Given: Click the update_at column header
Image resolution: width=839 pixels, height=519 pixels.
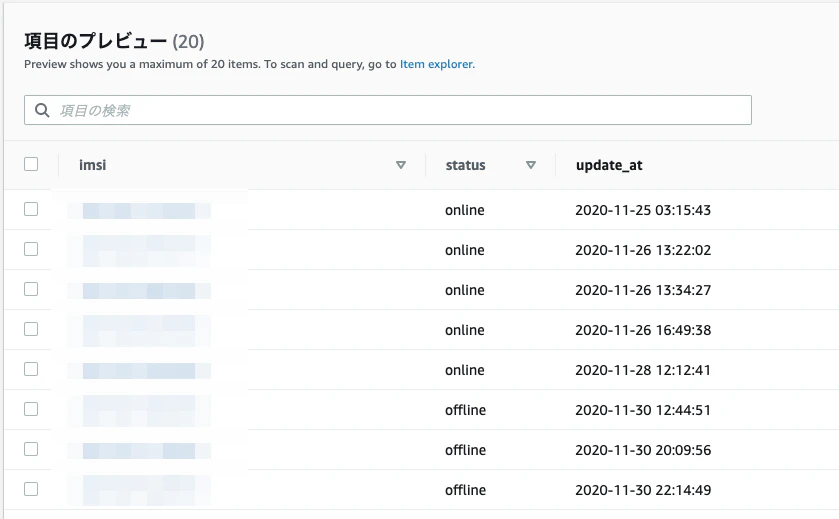Looking at the screenshot, I should [609, 165].
